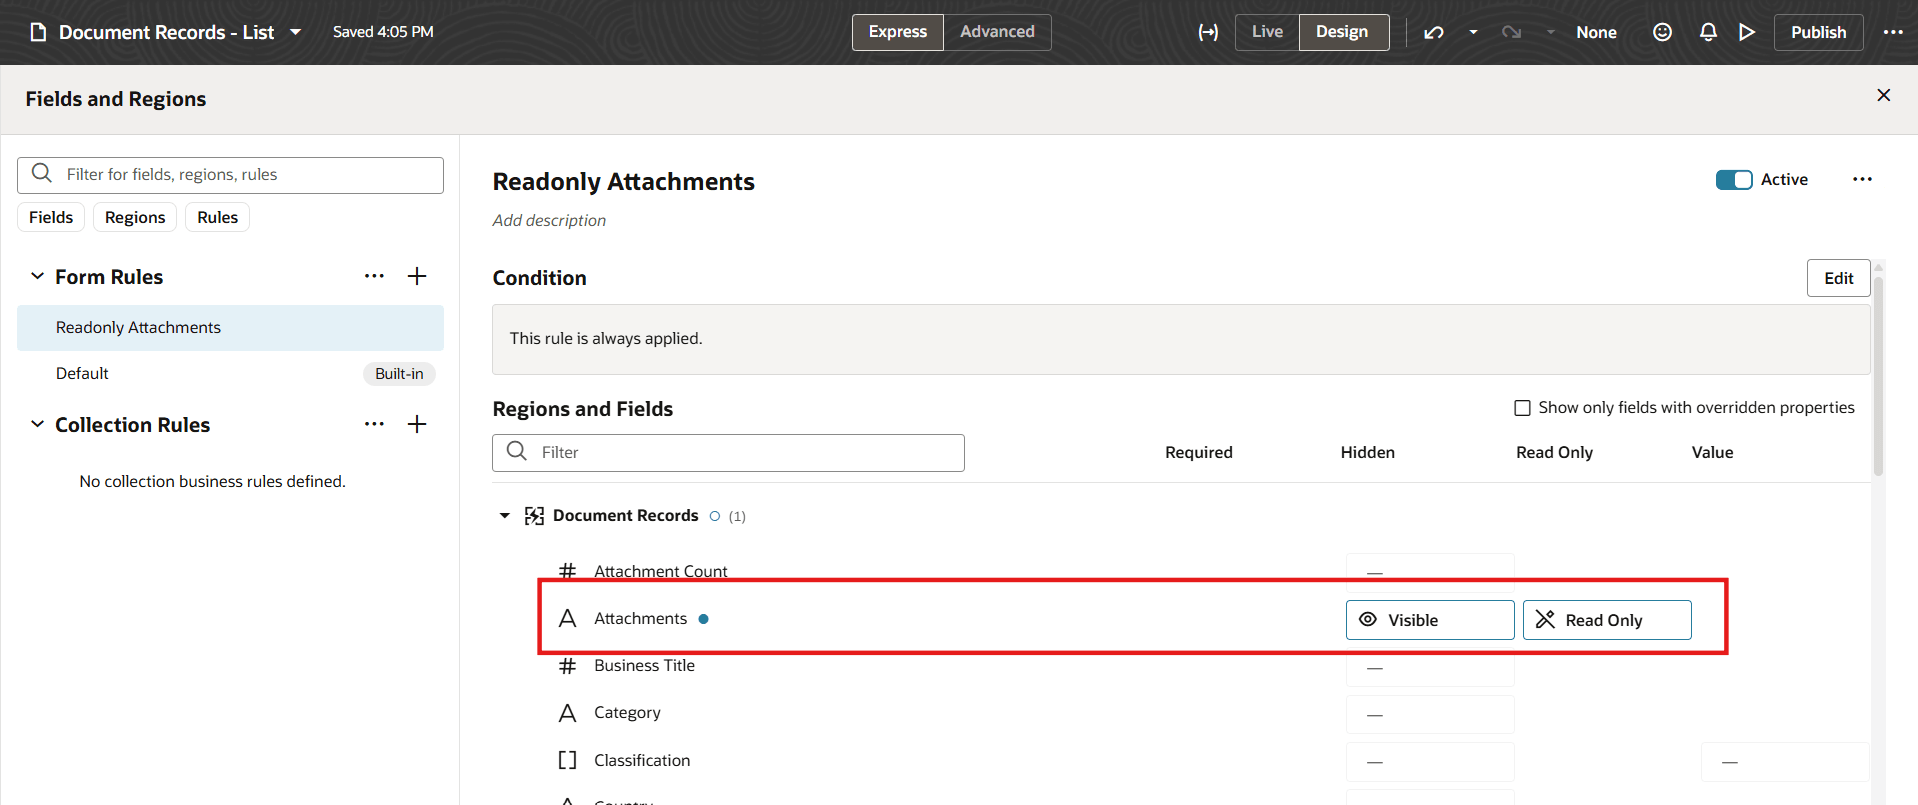Viewport: 1918px width, 805px height.
Task: Click the Hidden cell in the Classification row
Action: [1430, 762]
